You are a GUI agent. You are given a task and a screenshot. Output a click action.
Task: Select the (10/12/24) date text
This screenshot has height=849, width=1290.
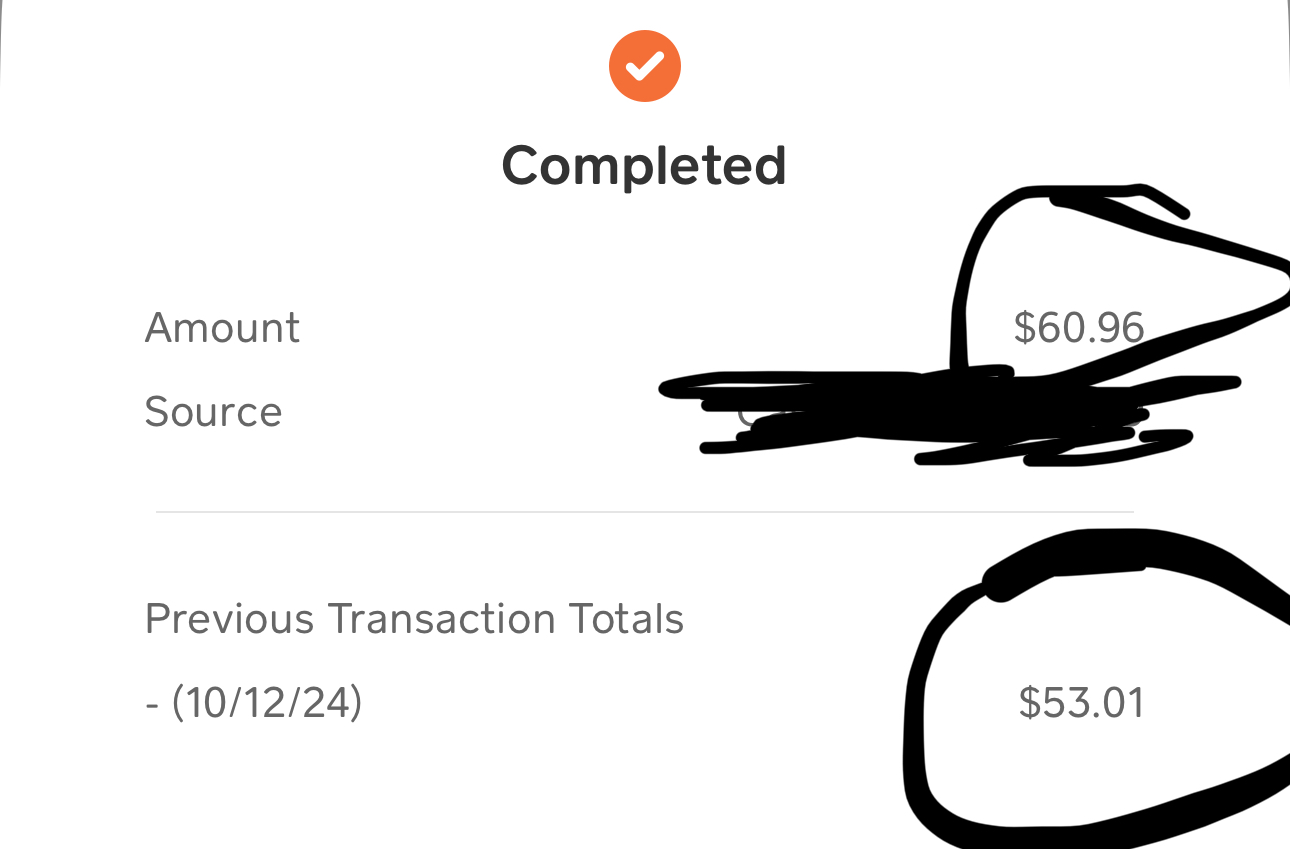point(266,703)
